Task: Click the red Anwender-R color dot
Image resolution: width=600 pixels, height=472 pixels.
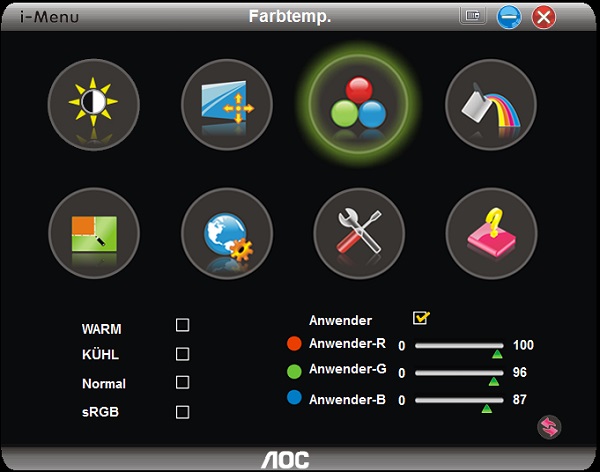Action: (294, 343)
